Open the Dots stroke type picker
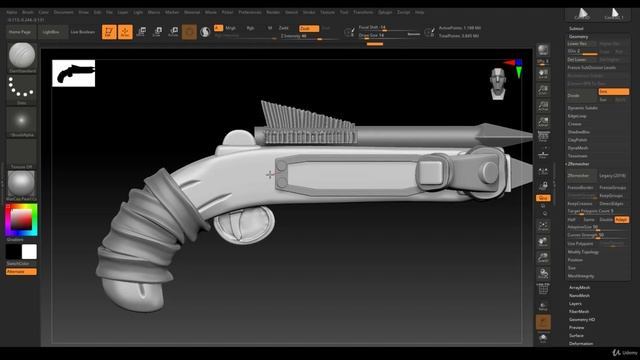640x360 pixels. [x=22, y=89]
